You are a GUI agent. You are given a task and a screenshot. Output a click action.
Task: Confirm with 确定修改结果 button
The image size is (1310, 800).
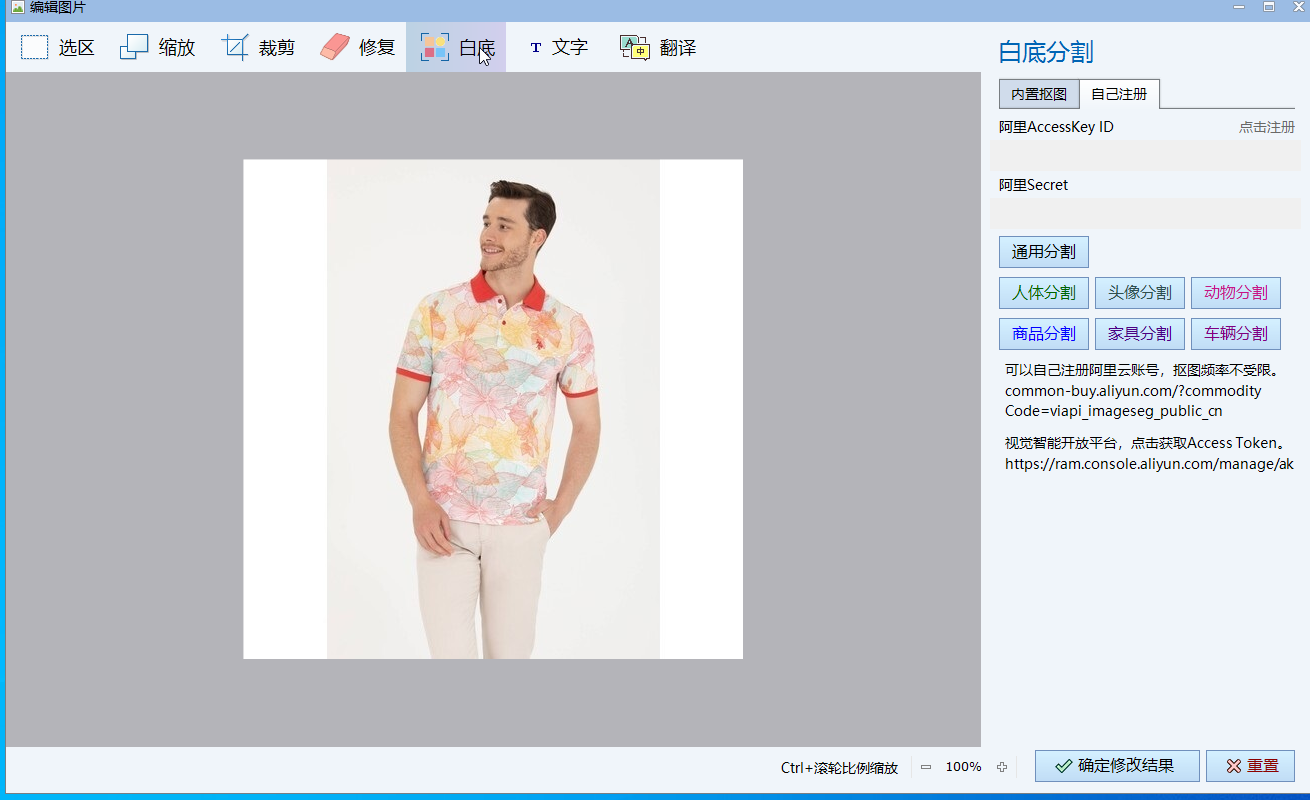coord(1117,766)
